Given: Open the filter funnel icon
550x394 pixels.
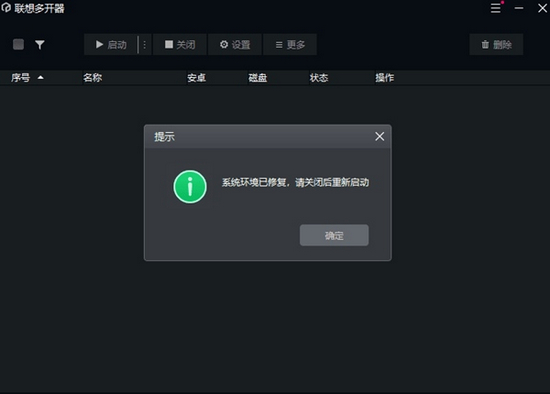Looking at the screenshot, I should 40,45.
